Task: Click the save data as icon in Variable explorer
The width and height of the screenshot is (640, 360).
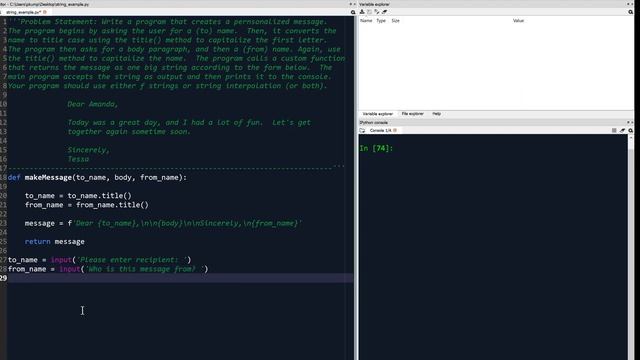Action: pos(377,12)
